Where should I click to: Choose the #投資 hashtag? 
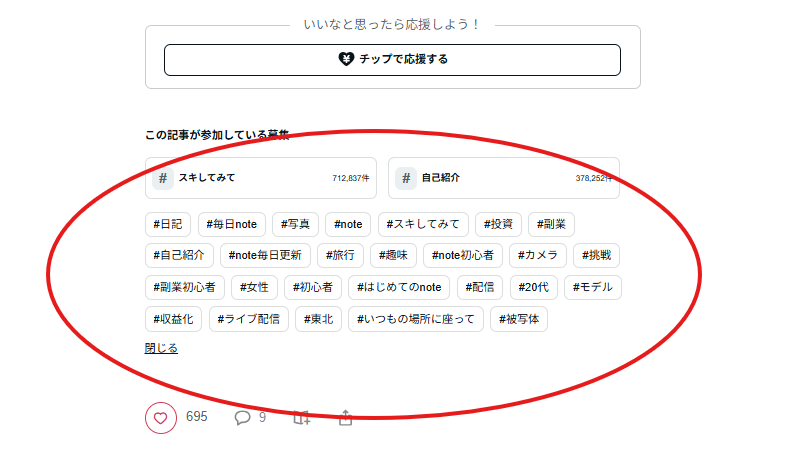pyautogui.click(x=498, y=224)
